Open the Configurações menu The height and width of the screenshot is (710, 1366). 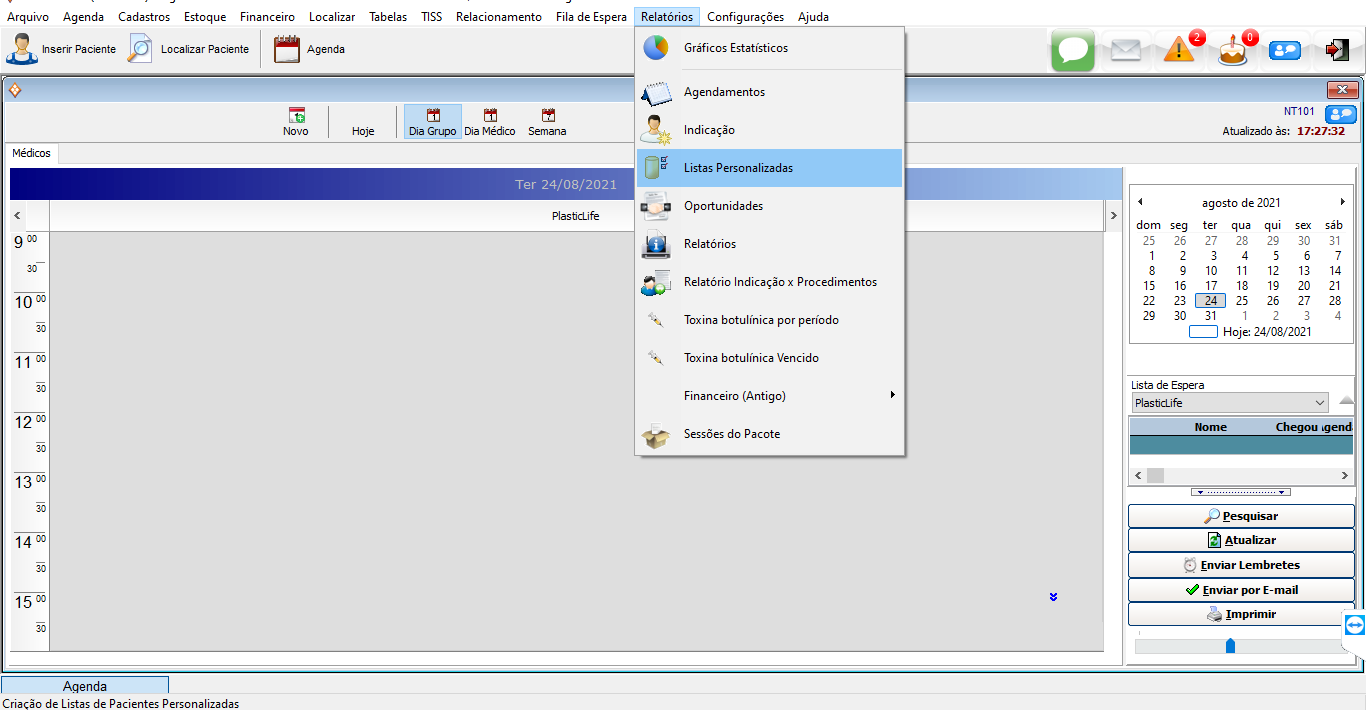click(x=745, y=17)
